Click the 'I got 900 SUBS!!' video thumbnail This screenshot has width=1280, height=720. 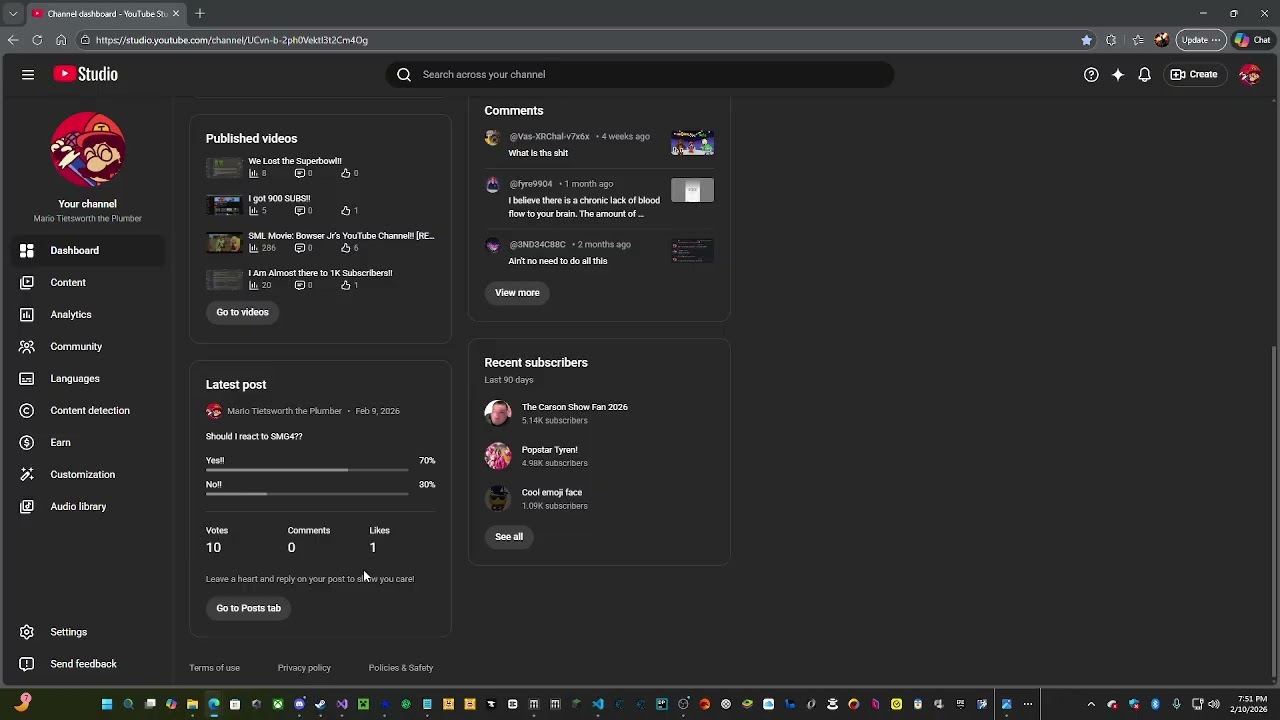point(224,205)
